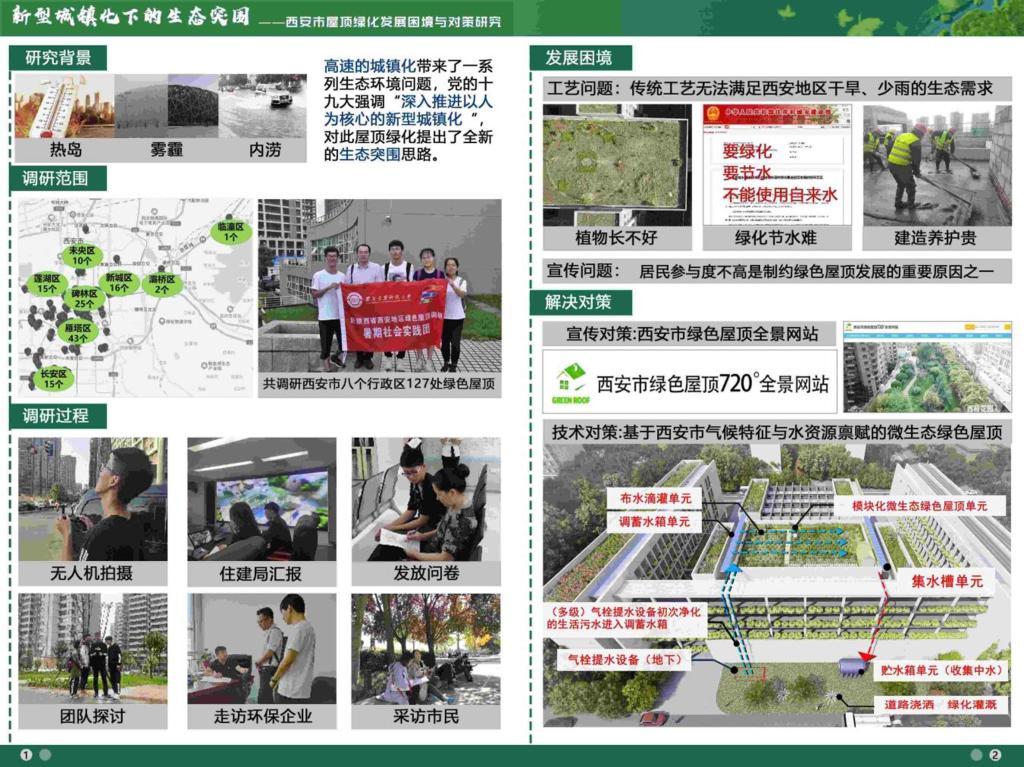
Task: Click the 西安市绿色屋顶720°全景网站 banner
Action: pos(689,381)
